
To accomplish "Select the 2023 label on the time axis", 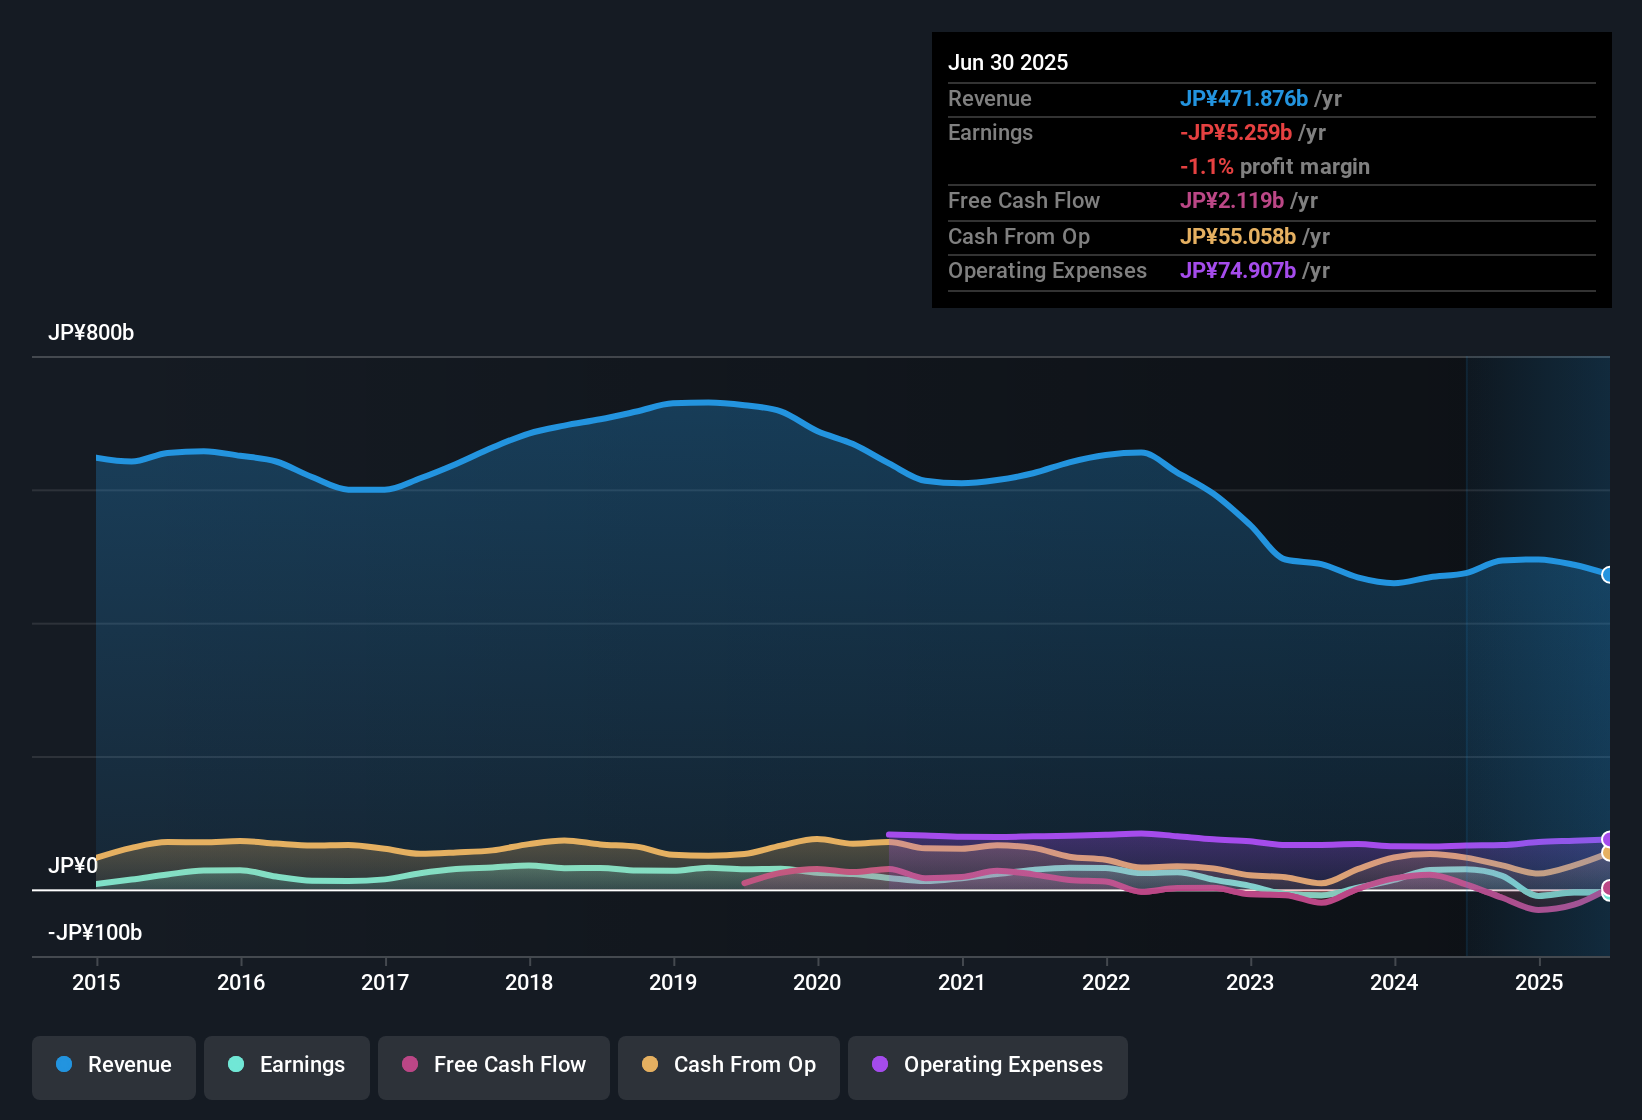I will click(1250, 983).
